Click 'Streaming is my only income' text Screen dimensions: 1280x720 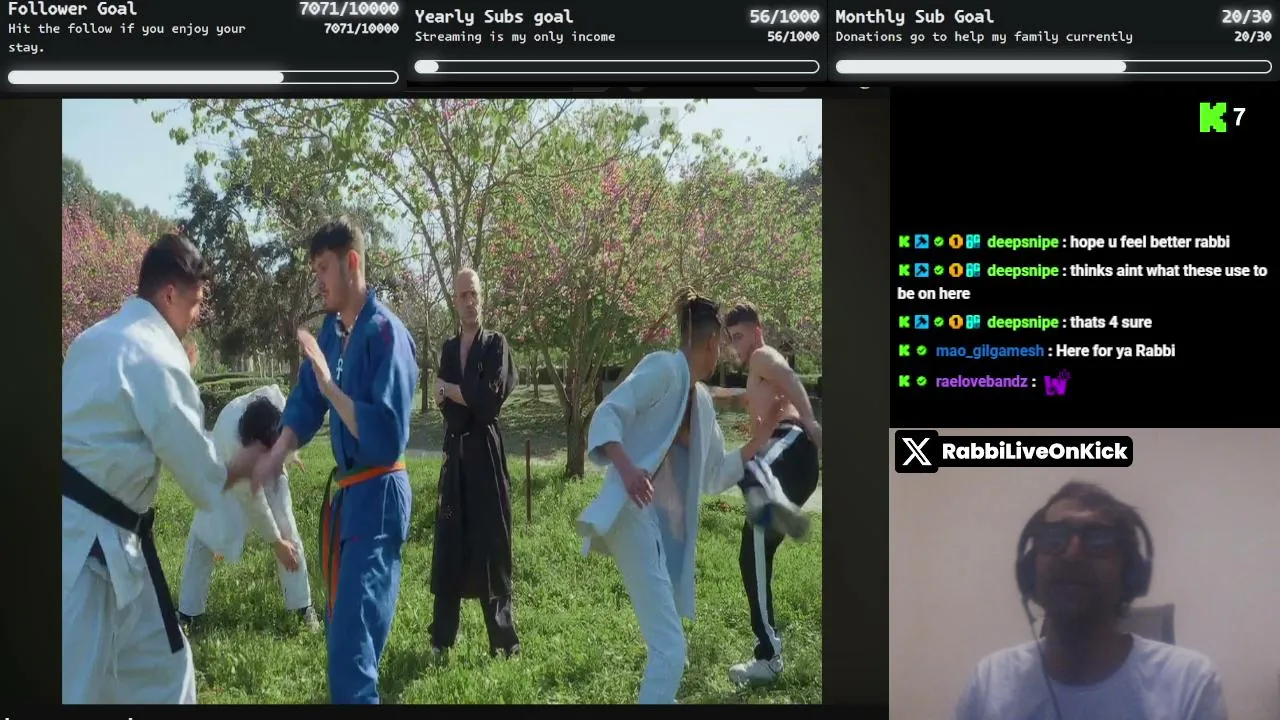515,37
